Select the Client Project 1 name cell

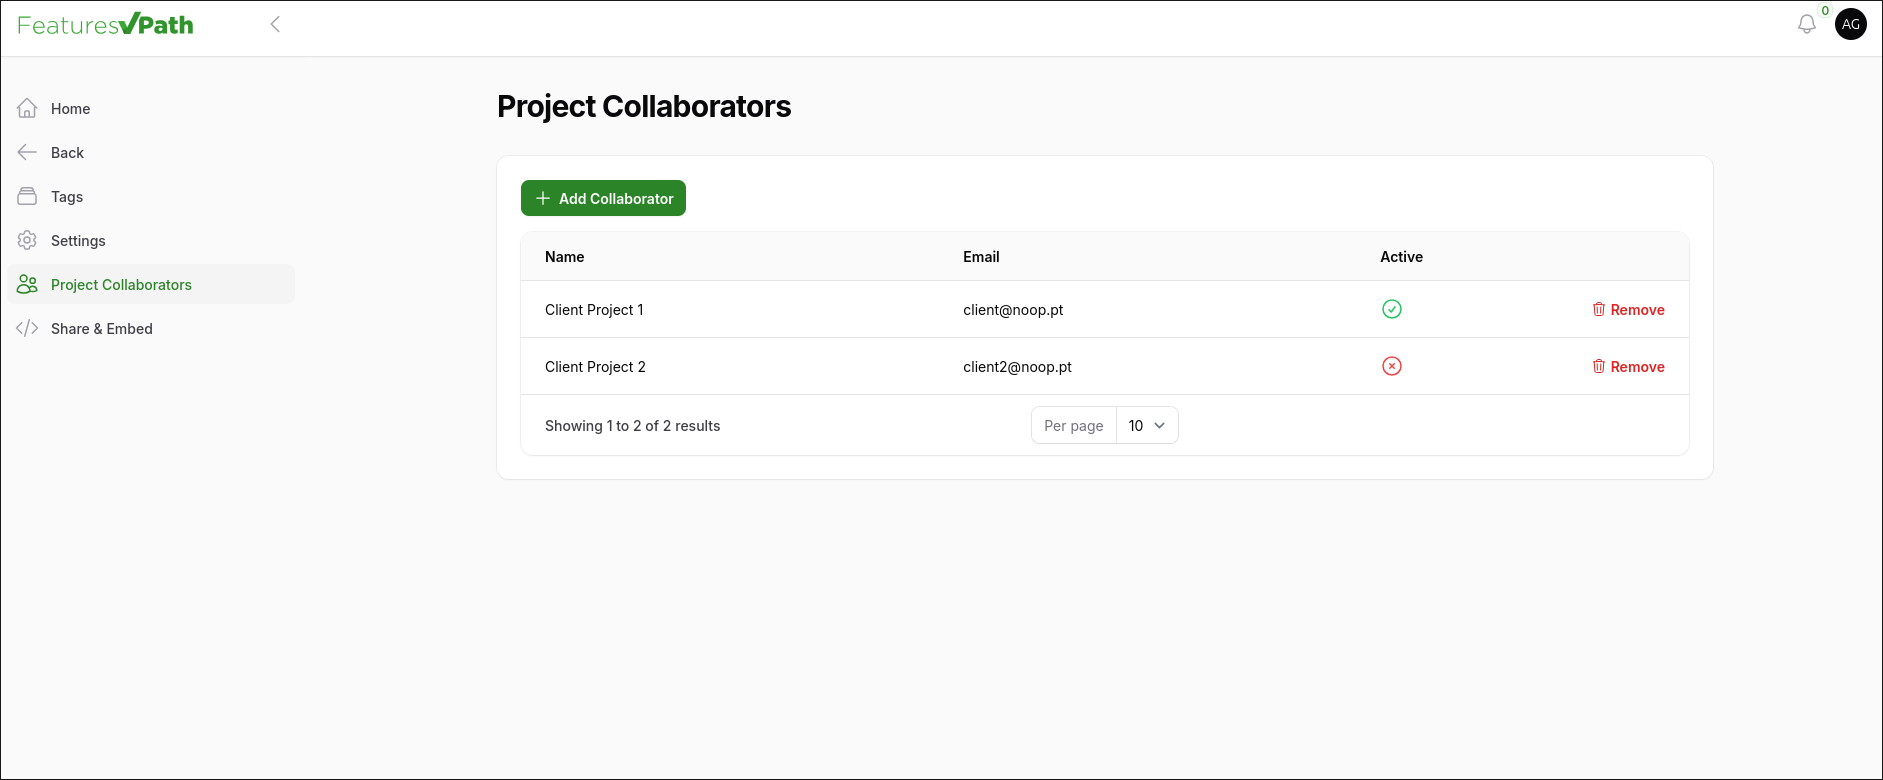click(x=594, y=310)
